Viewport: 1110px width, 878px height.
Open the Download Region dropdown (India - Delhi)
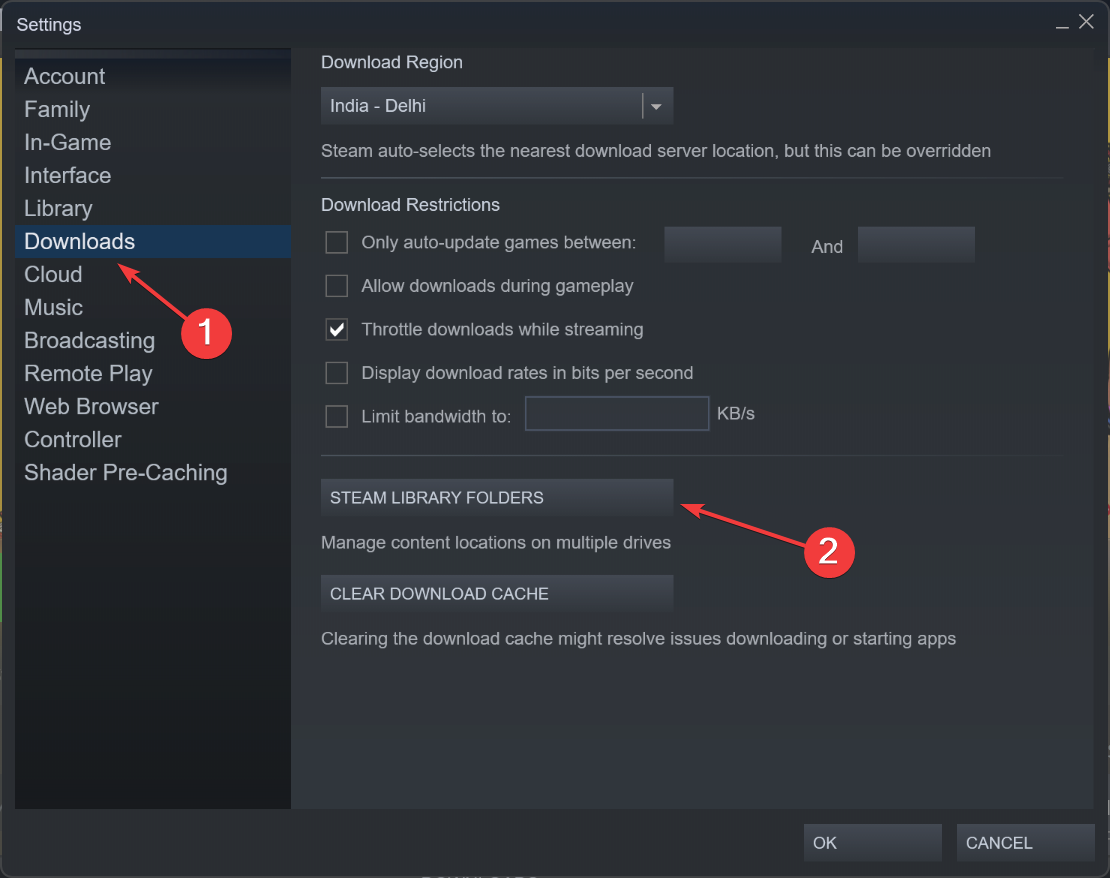[x=496, y=106]
